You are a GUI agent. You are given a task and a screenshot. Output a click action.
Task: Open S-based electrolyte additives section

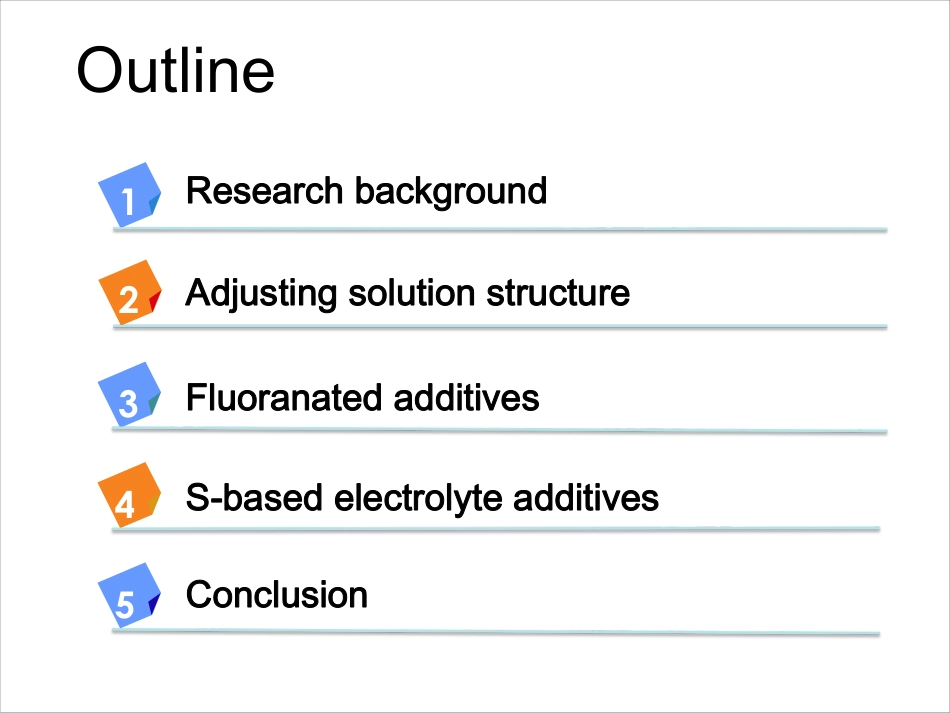(422, 499)
